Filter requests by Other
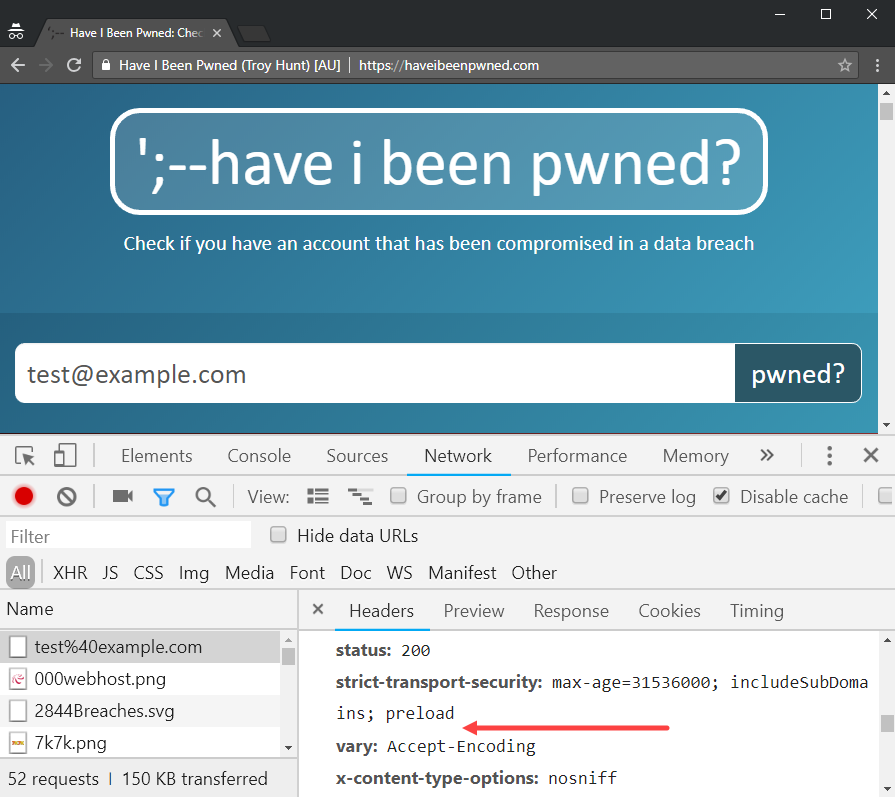 pos(534,573)
